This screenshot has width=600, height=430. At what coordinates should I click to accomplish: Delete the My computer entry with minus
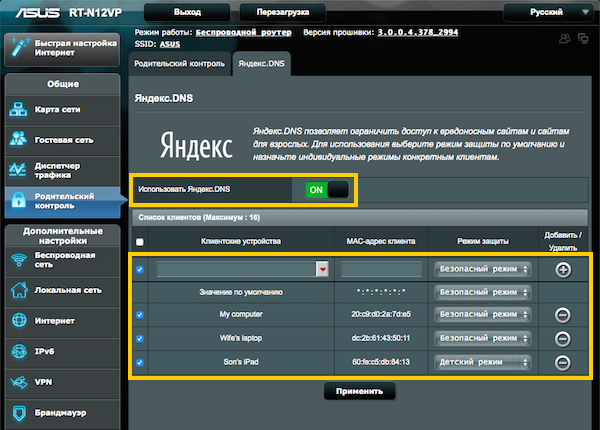coord(563,315)
